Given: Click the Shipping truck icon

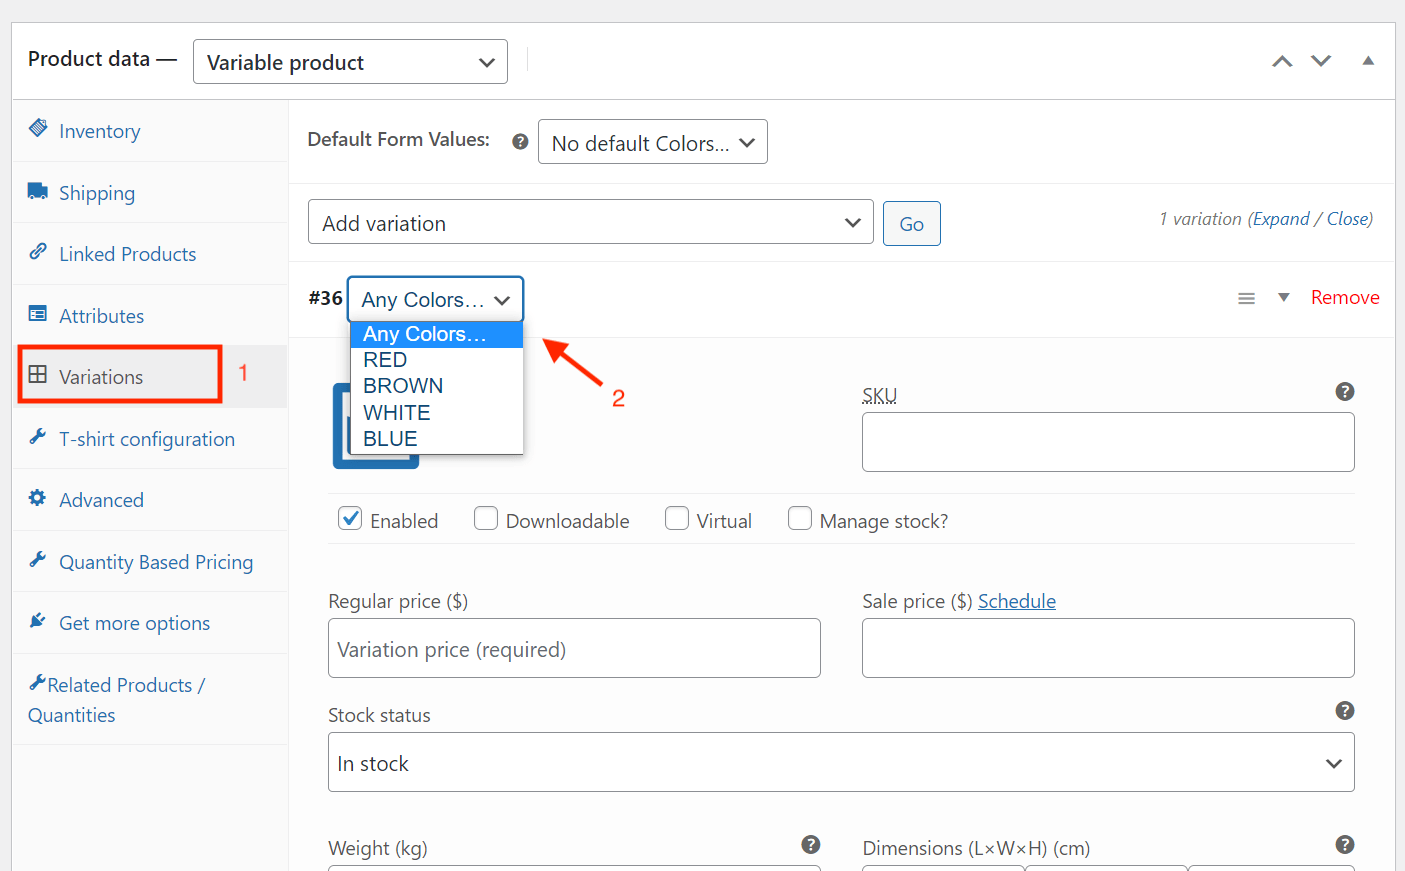Looking at the screenshot, I should pyautogui.click(x=38, y=191).
